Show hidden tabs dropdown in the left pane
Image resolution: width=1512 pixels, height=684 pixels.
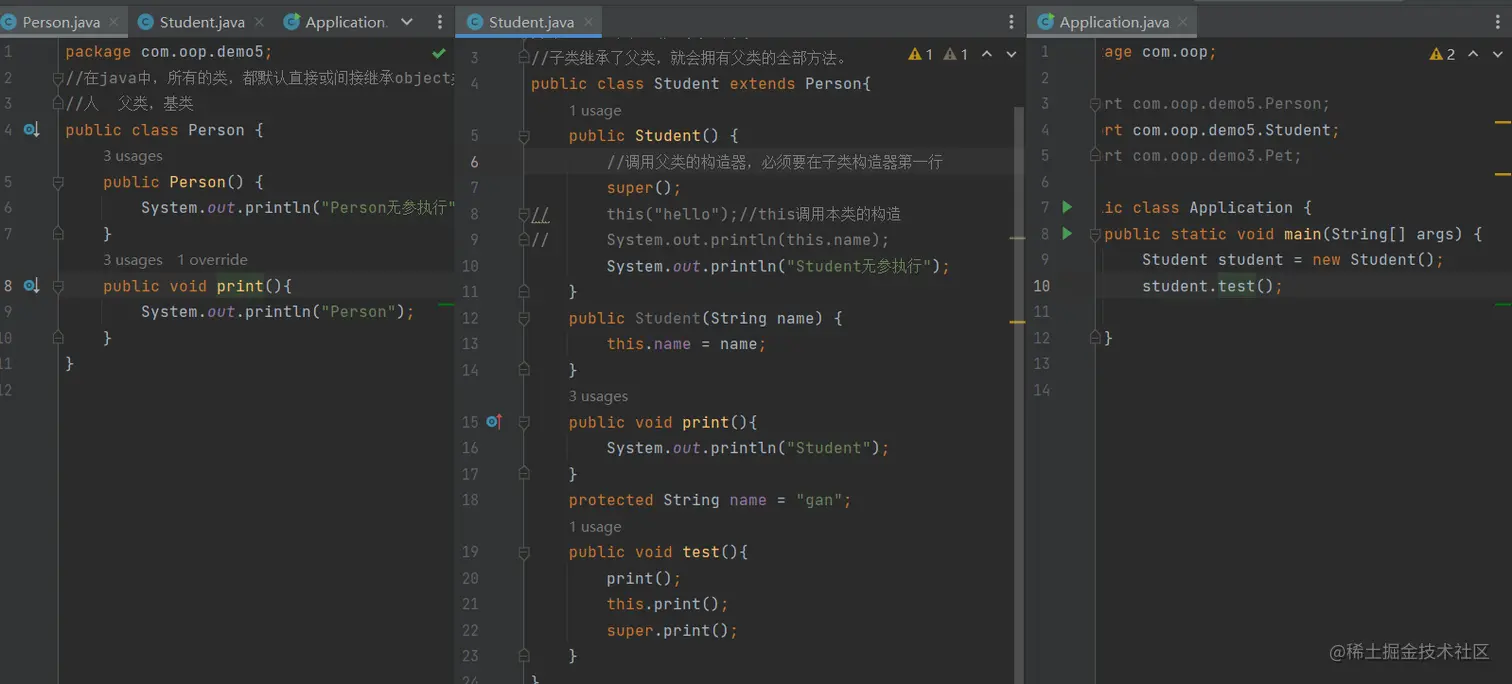click(x=406, y=22)
